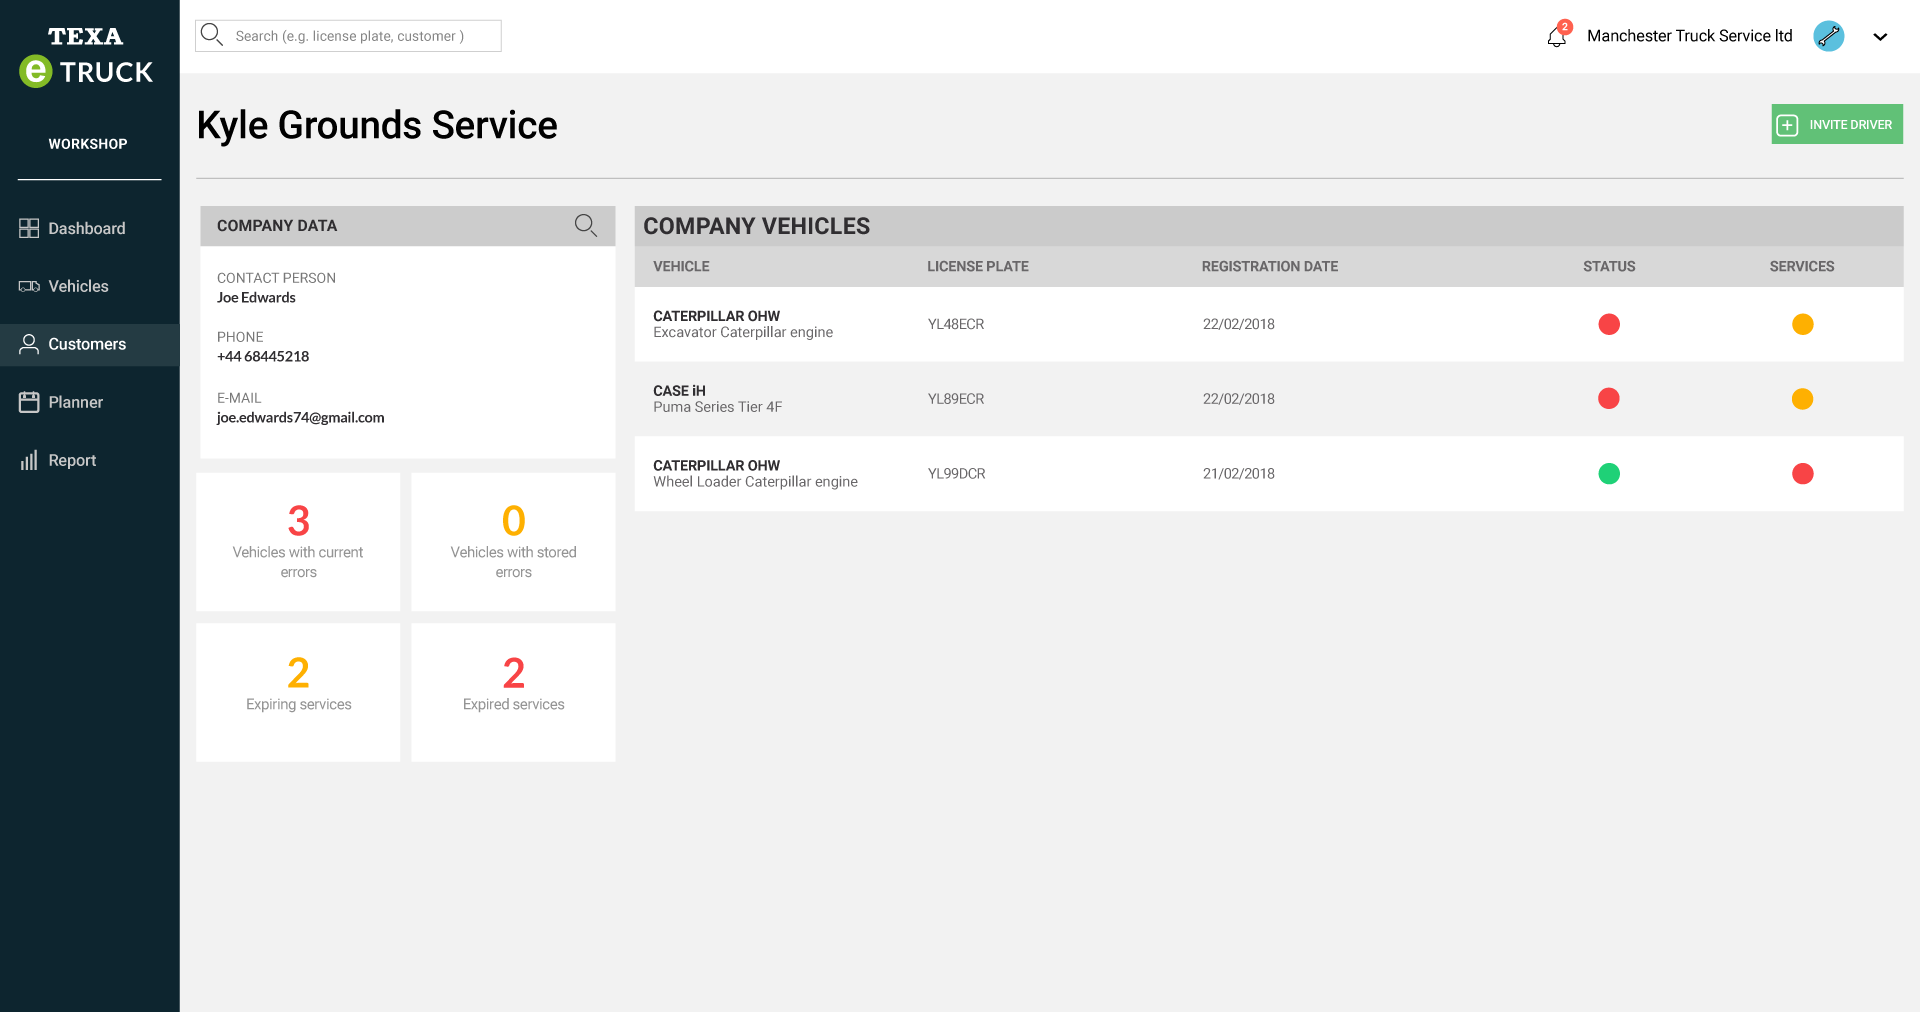
Task: Open the Vehicles with stored errors card
Action: 513,542
